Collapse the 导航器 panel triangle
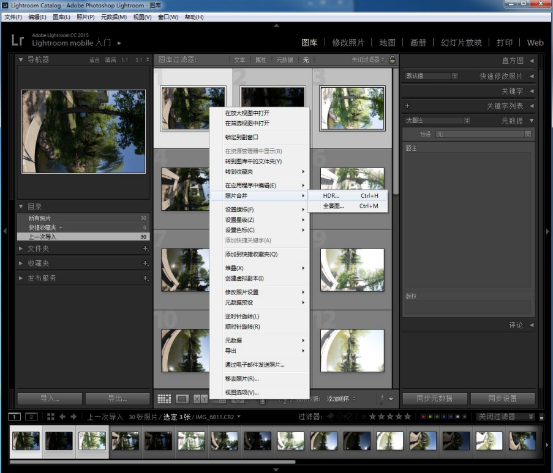Image resolution: width=553 pixels, height=473 pixels. pos(21,60)
